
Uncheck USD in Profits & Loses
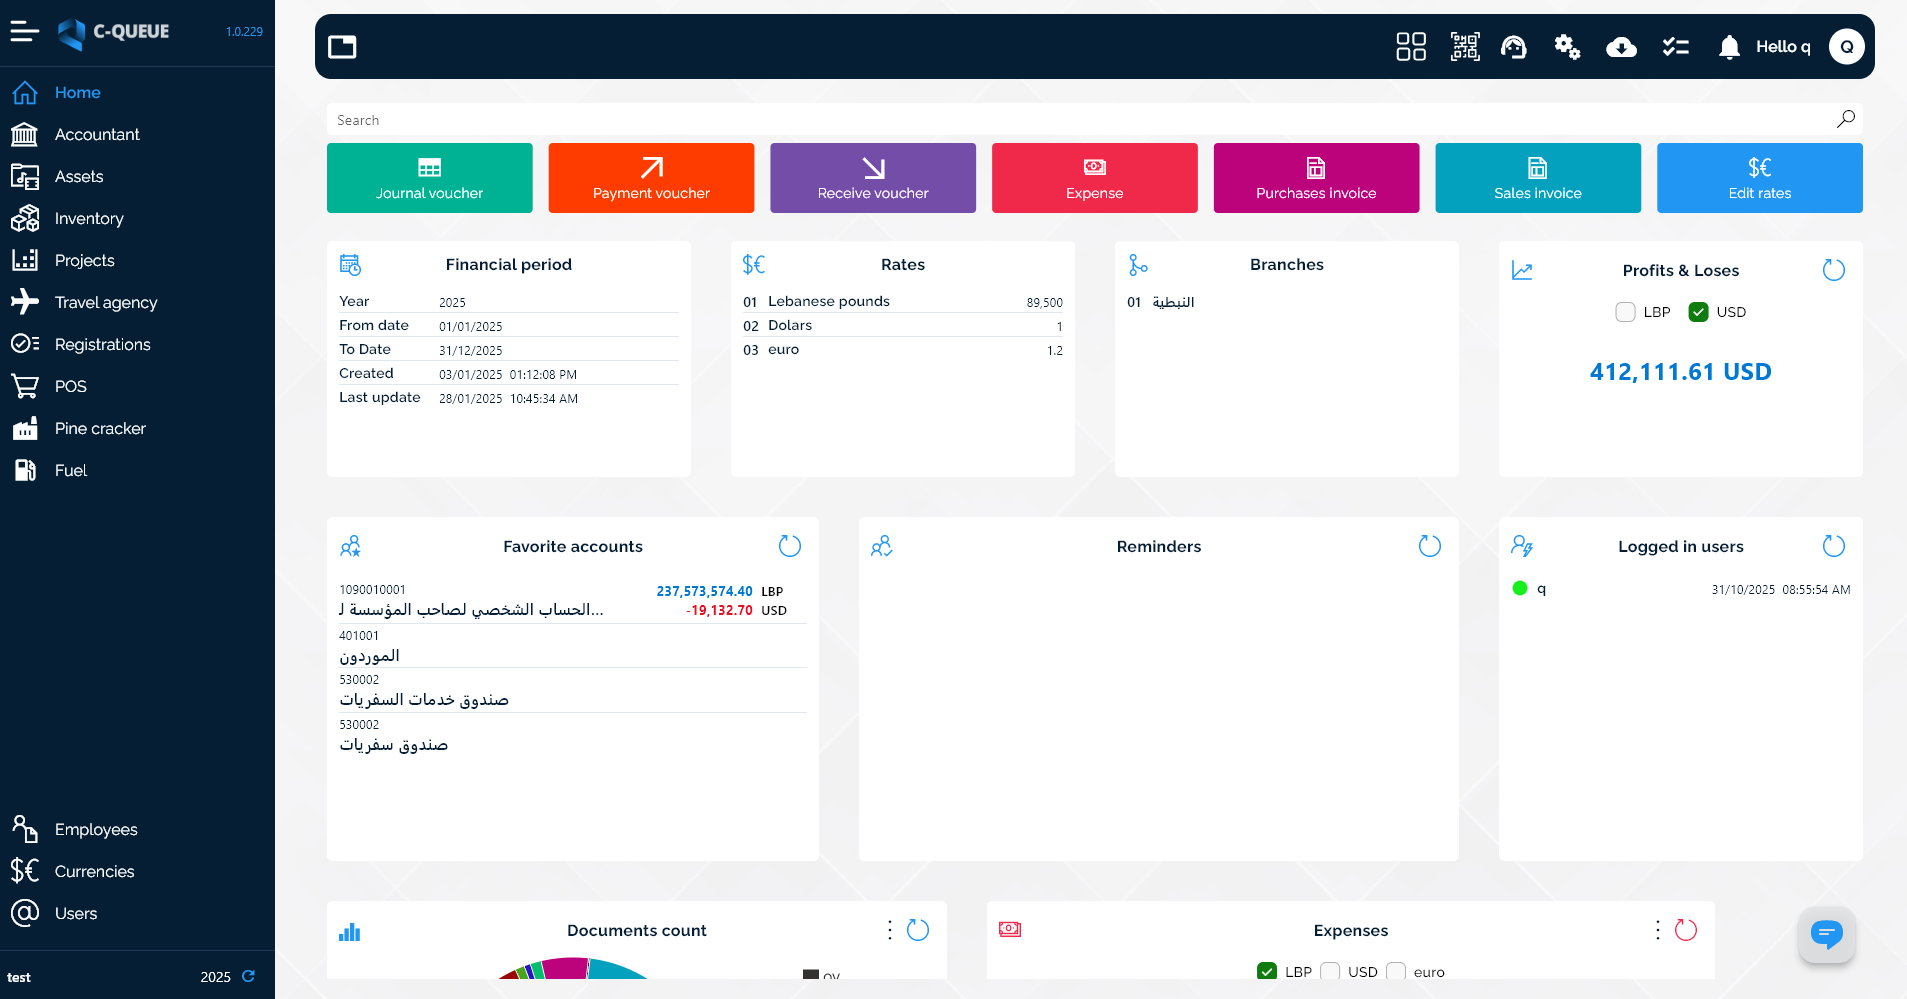[1698, 312]
